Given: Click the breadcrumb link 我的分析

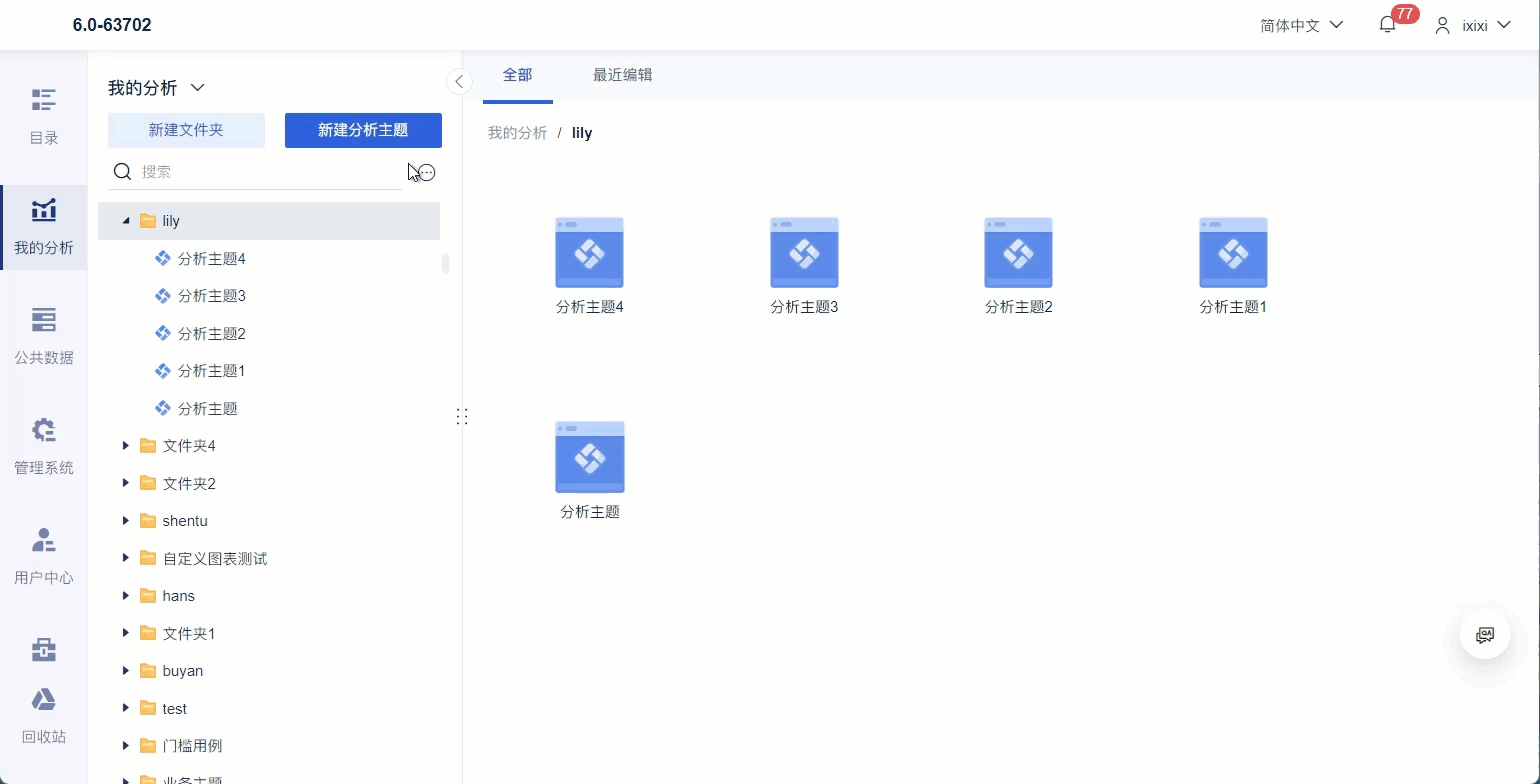Looking at the screenshot, I should tap(517, 132).
